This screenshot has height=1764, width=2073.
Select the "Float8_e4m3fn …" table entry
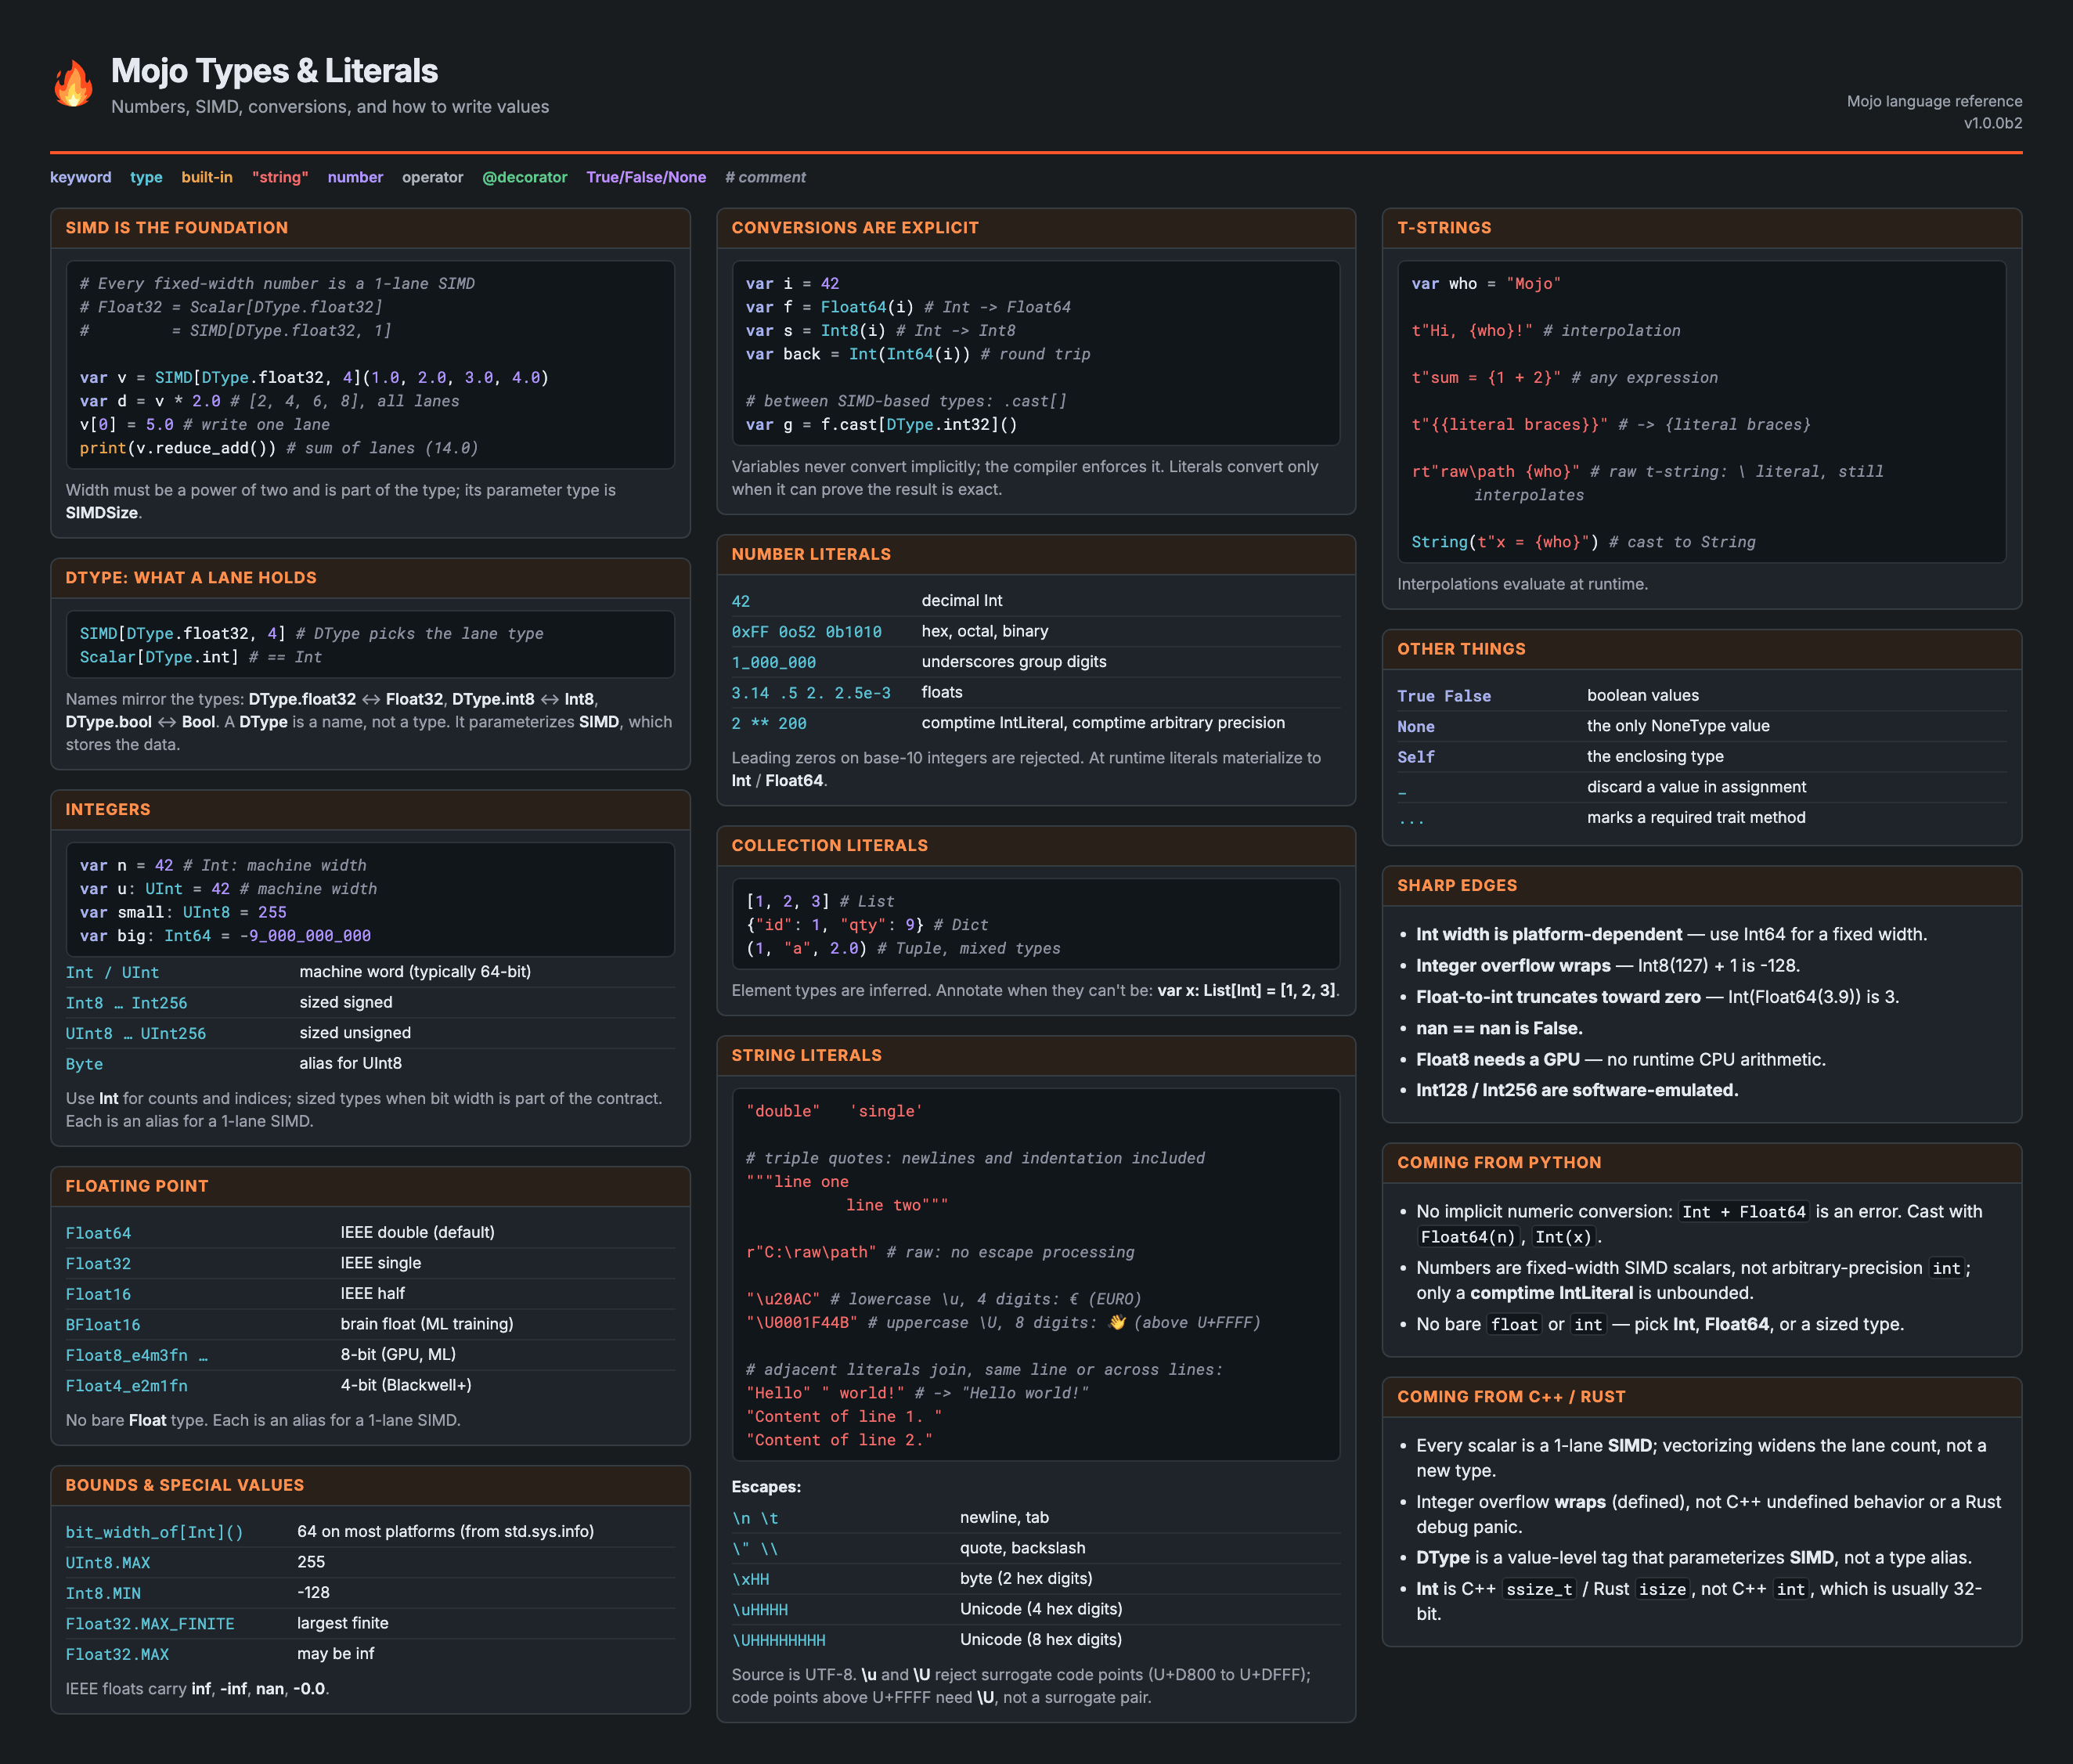137,1356
